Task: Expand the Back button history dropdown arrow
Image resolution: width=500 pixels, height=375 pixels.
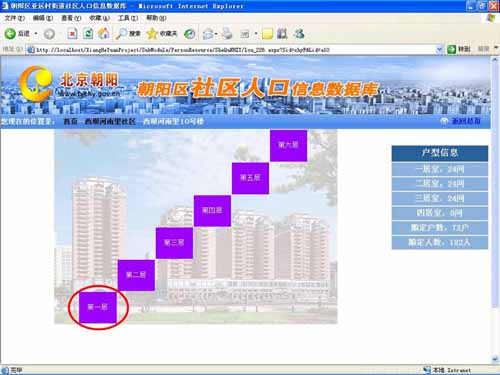Action: (x=36, y=34)
